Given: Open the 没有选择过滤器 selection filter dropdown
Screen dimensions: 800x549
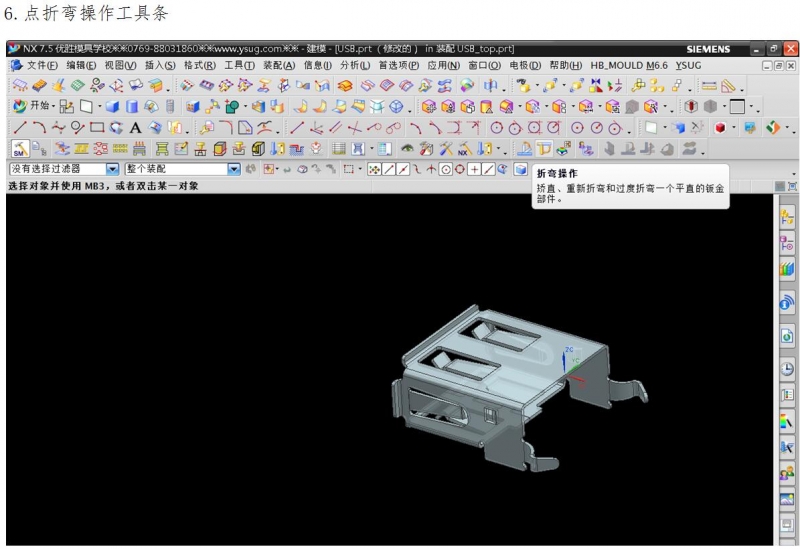Looking at the screenshot, I should click(113, 169).
